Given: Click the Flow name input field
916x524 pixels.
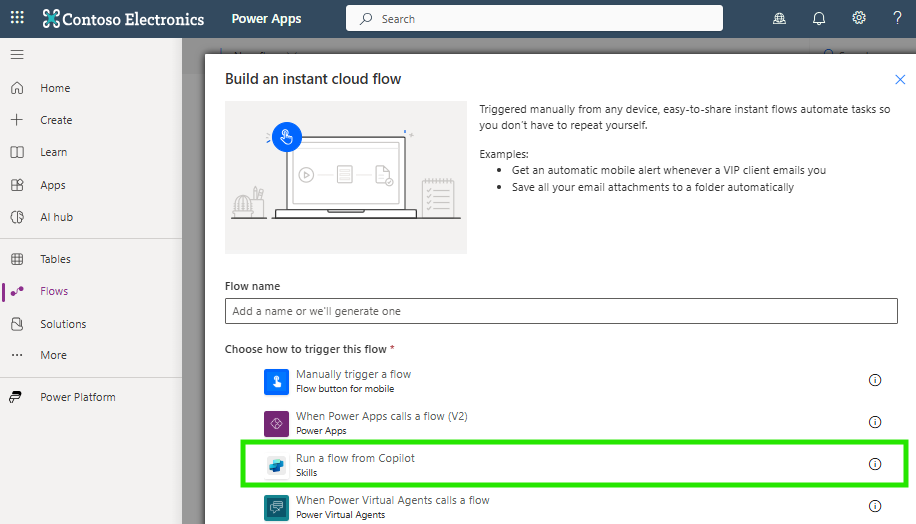Looking at the screenshot, I should 561,311.
